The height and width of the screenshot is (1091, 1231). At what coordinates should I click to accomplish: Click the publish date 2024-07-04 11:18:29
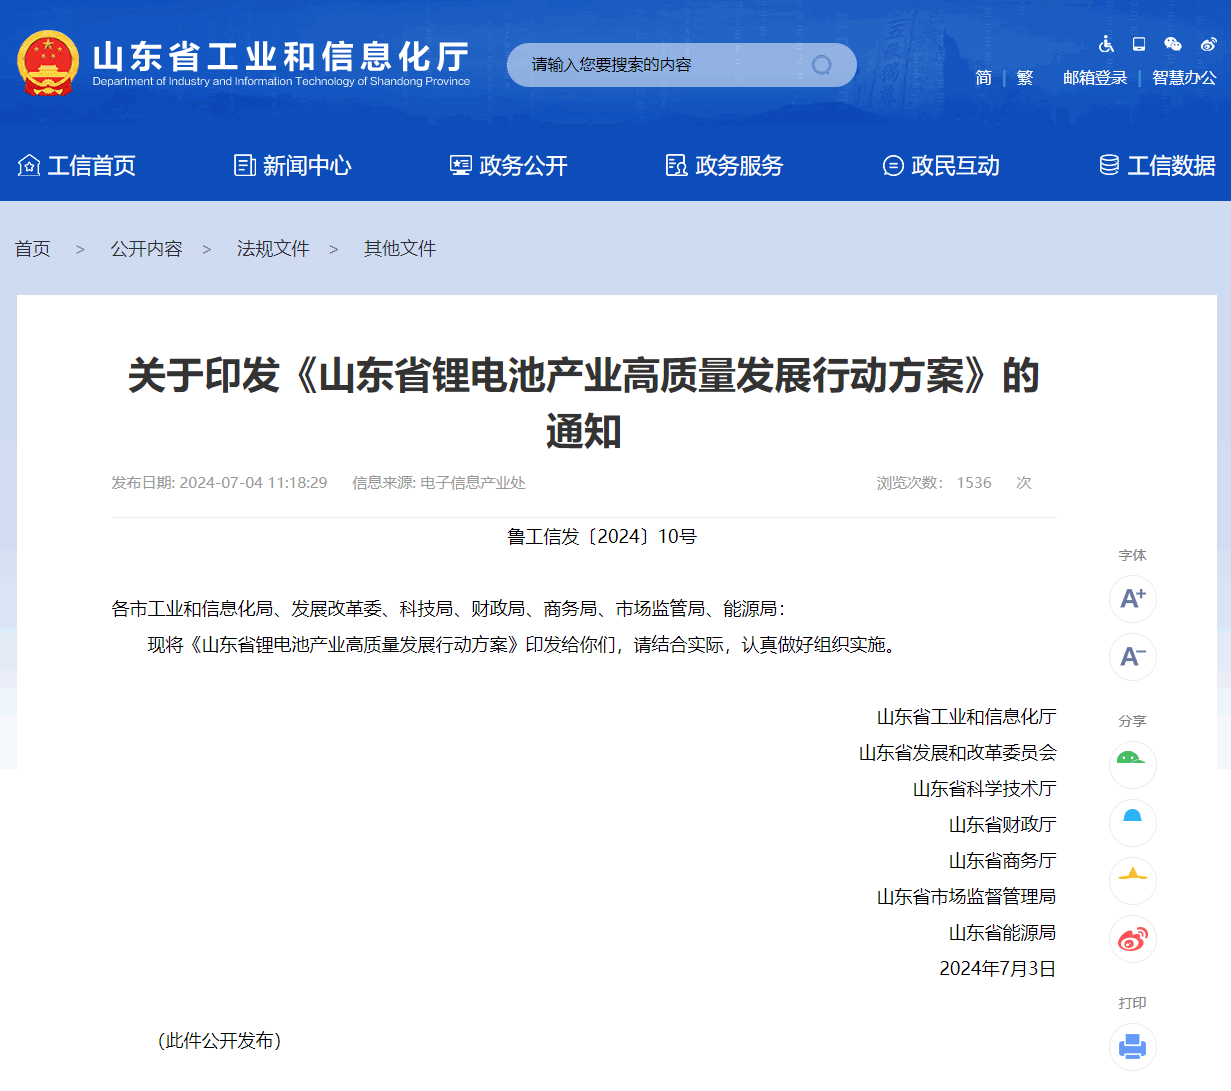pyautogui.click(x=253, y=483)
